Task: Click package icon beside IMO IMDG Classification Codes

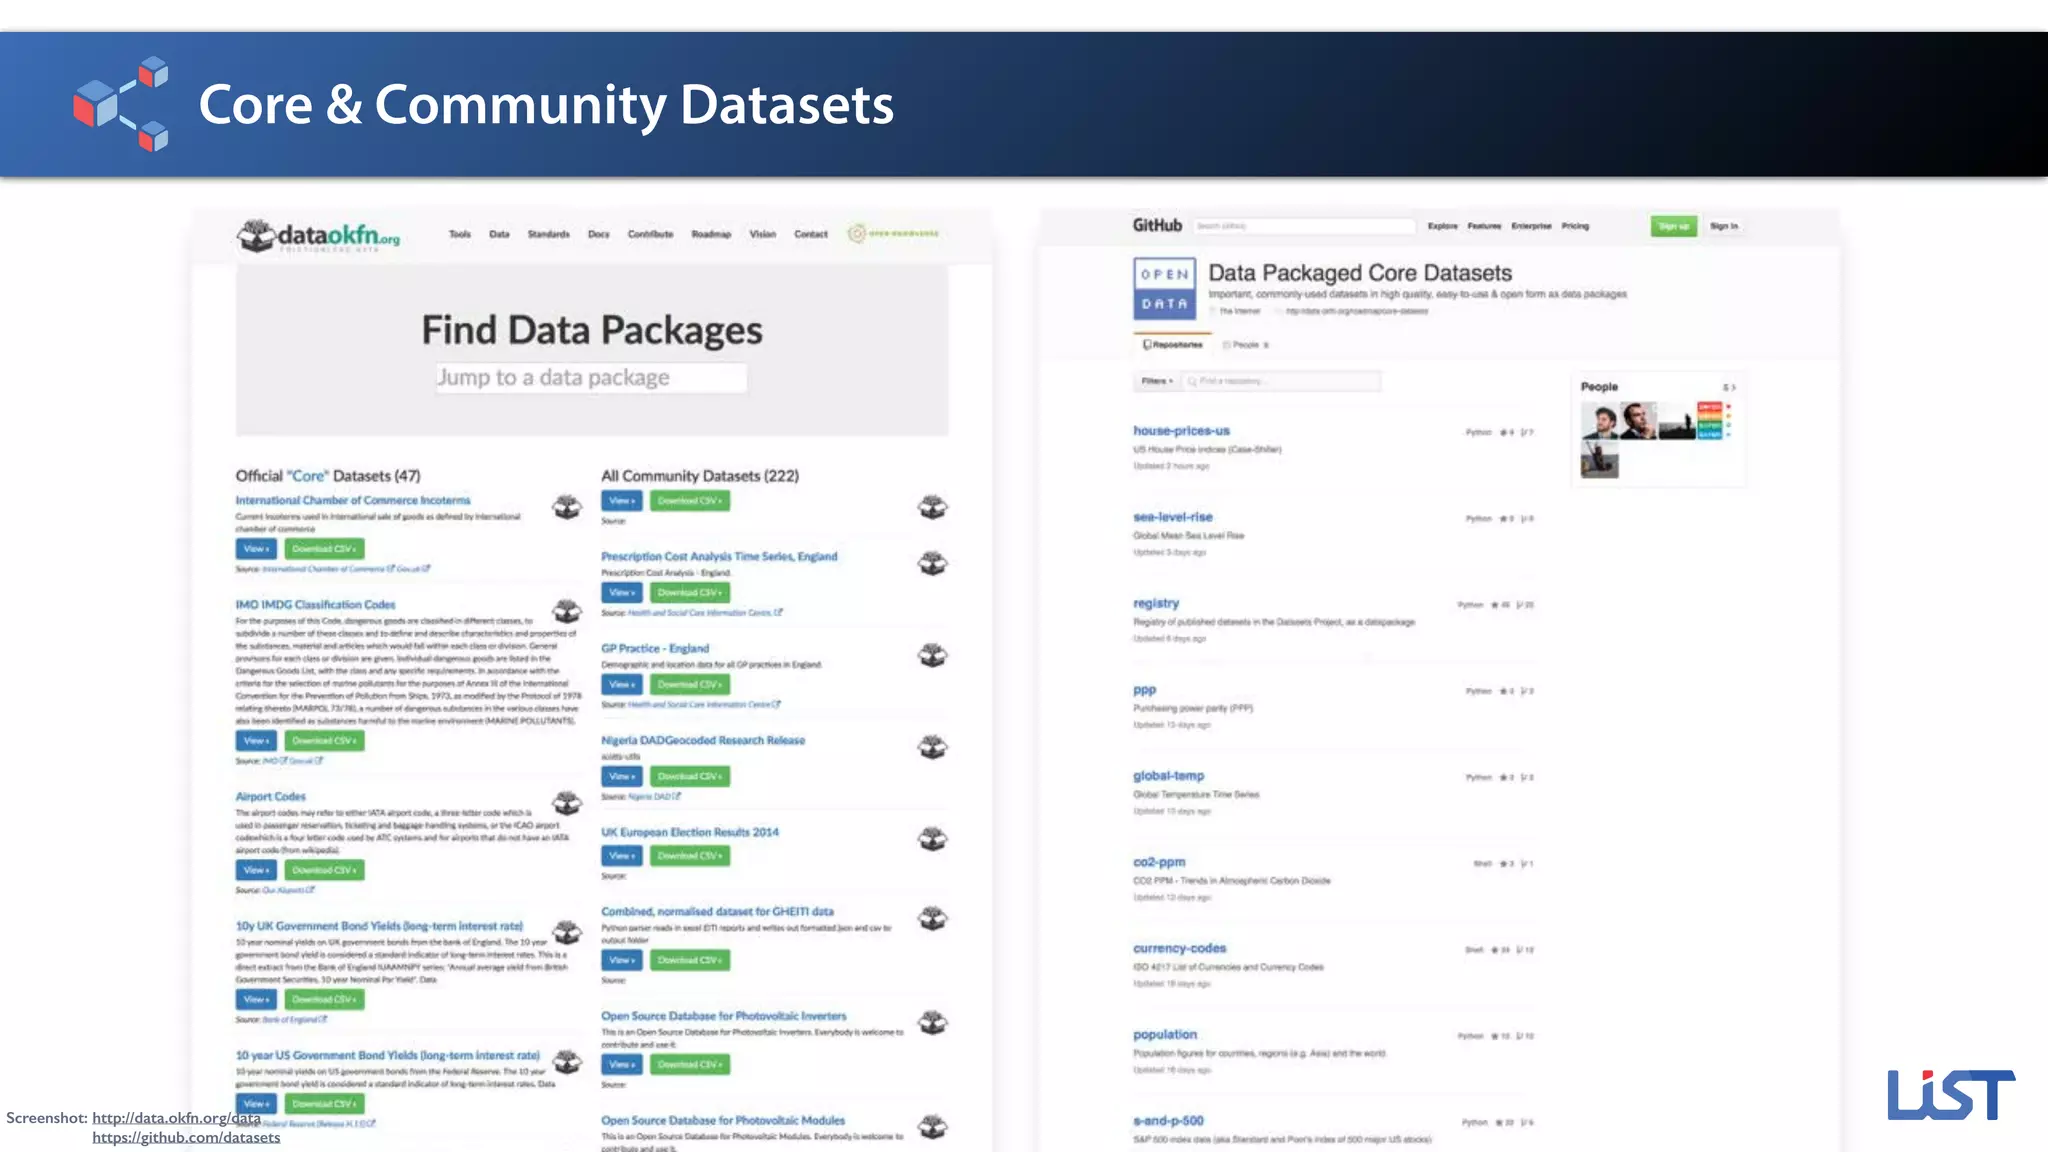Action: (567, 611)
